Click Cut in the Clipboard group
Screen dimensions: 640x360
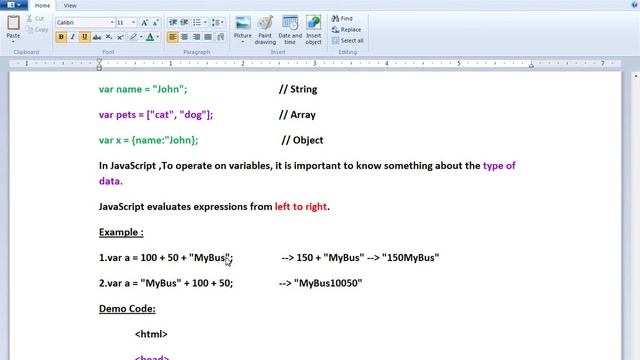[x=36, y=18]
